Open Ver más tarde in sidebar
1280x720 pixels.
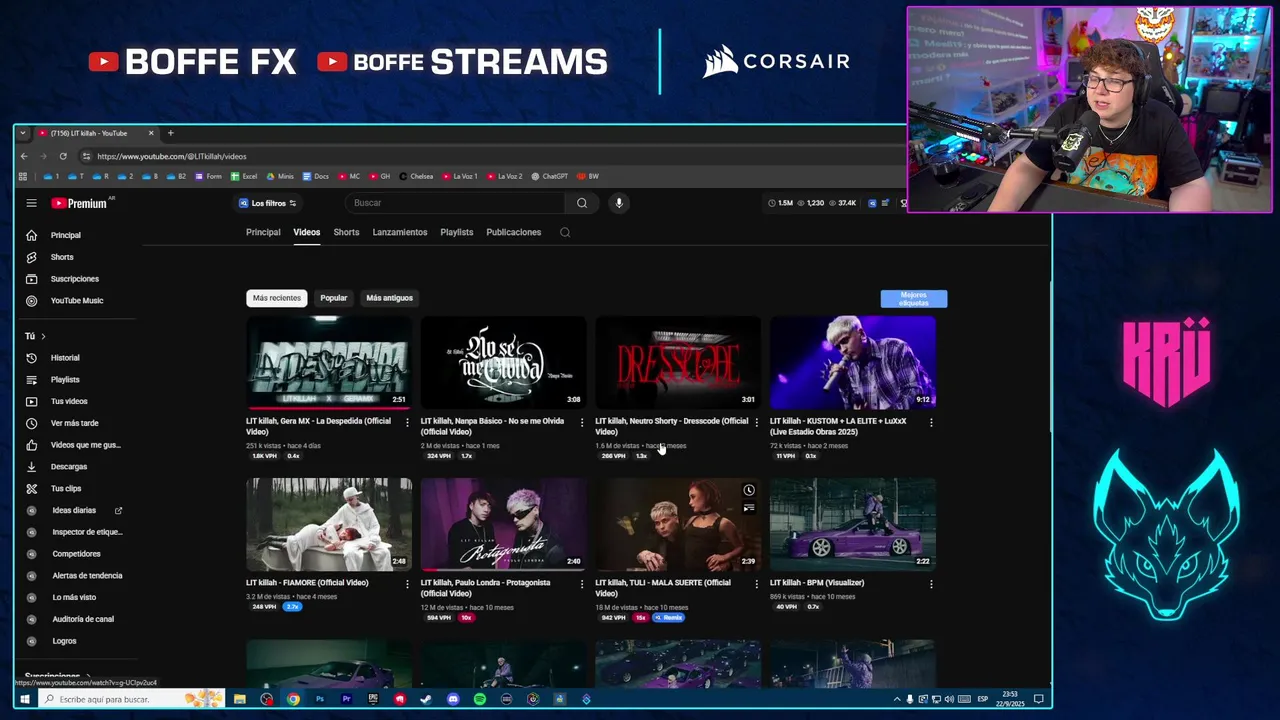click(75, 423)
